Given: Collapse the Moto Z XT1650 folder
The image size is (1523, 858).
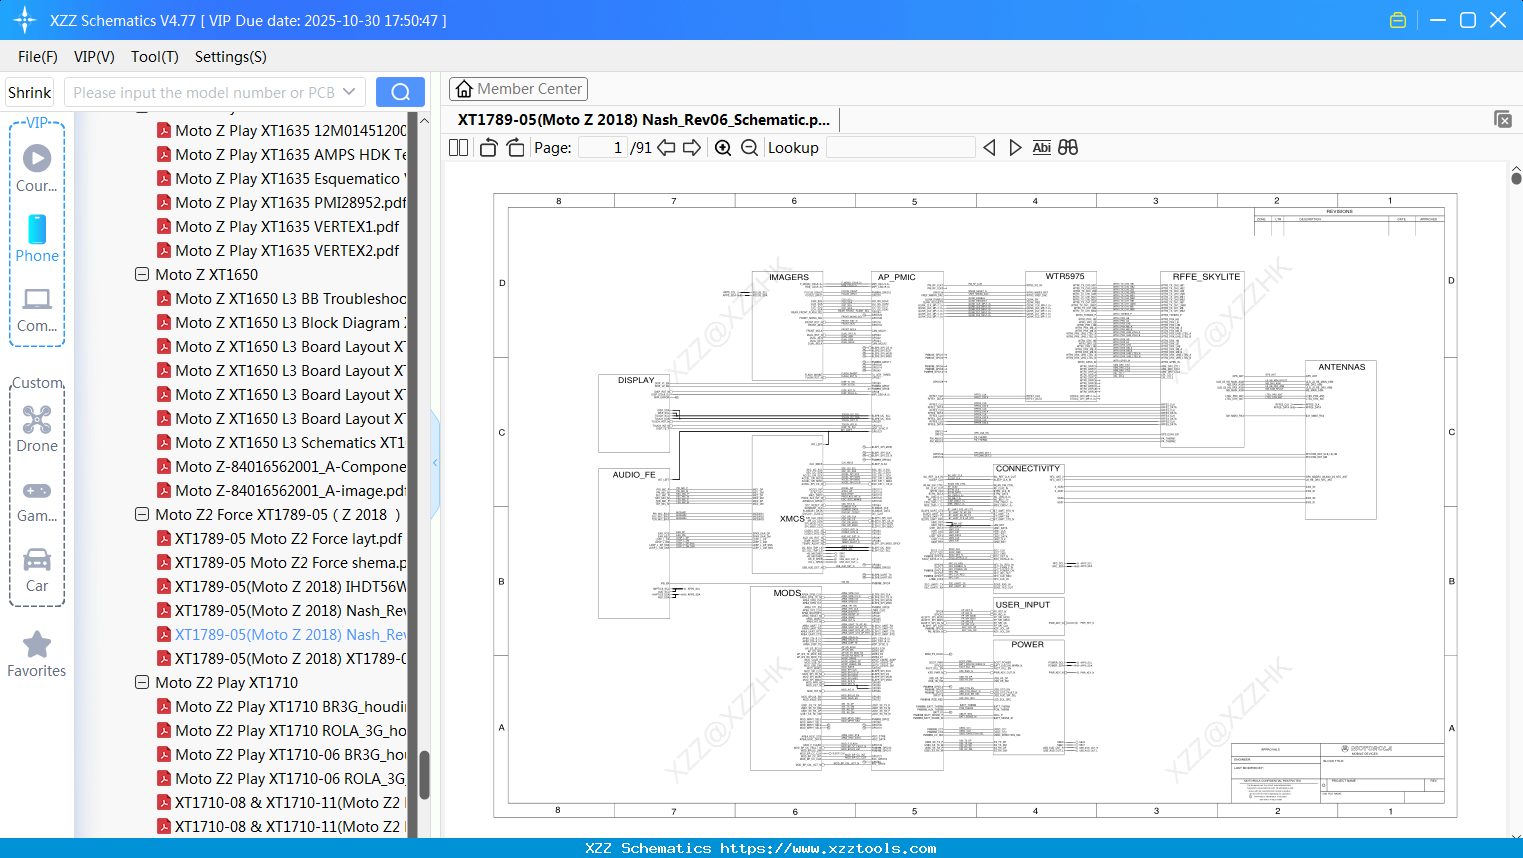Looking at the screenshot, I should coord(142,274).
